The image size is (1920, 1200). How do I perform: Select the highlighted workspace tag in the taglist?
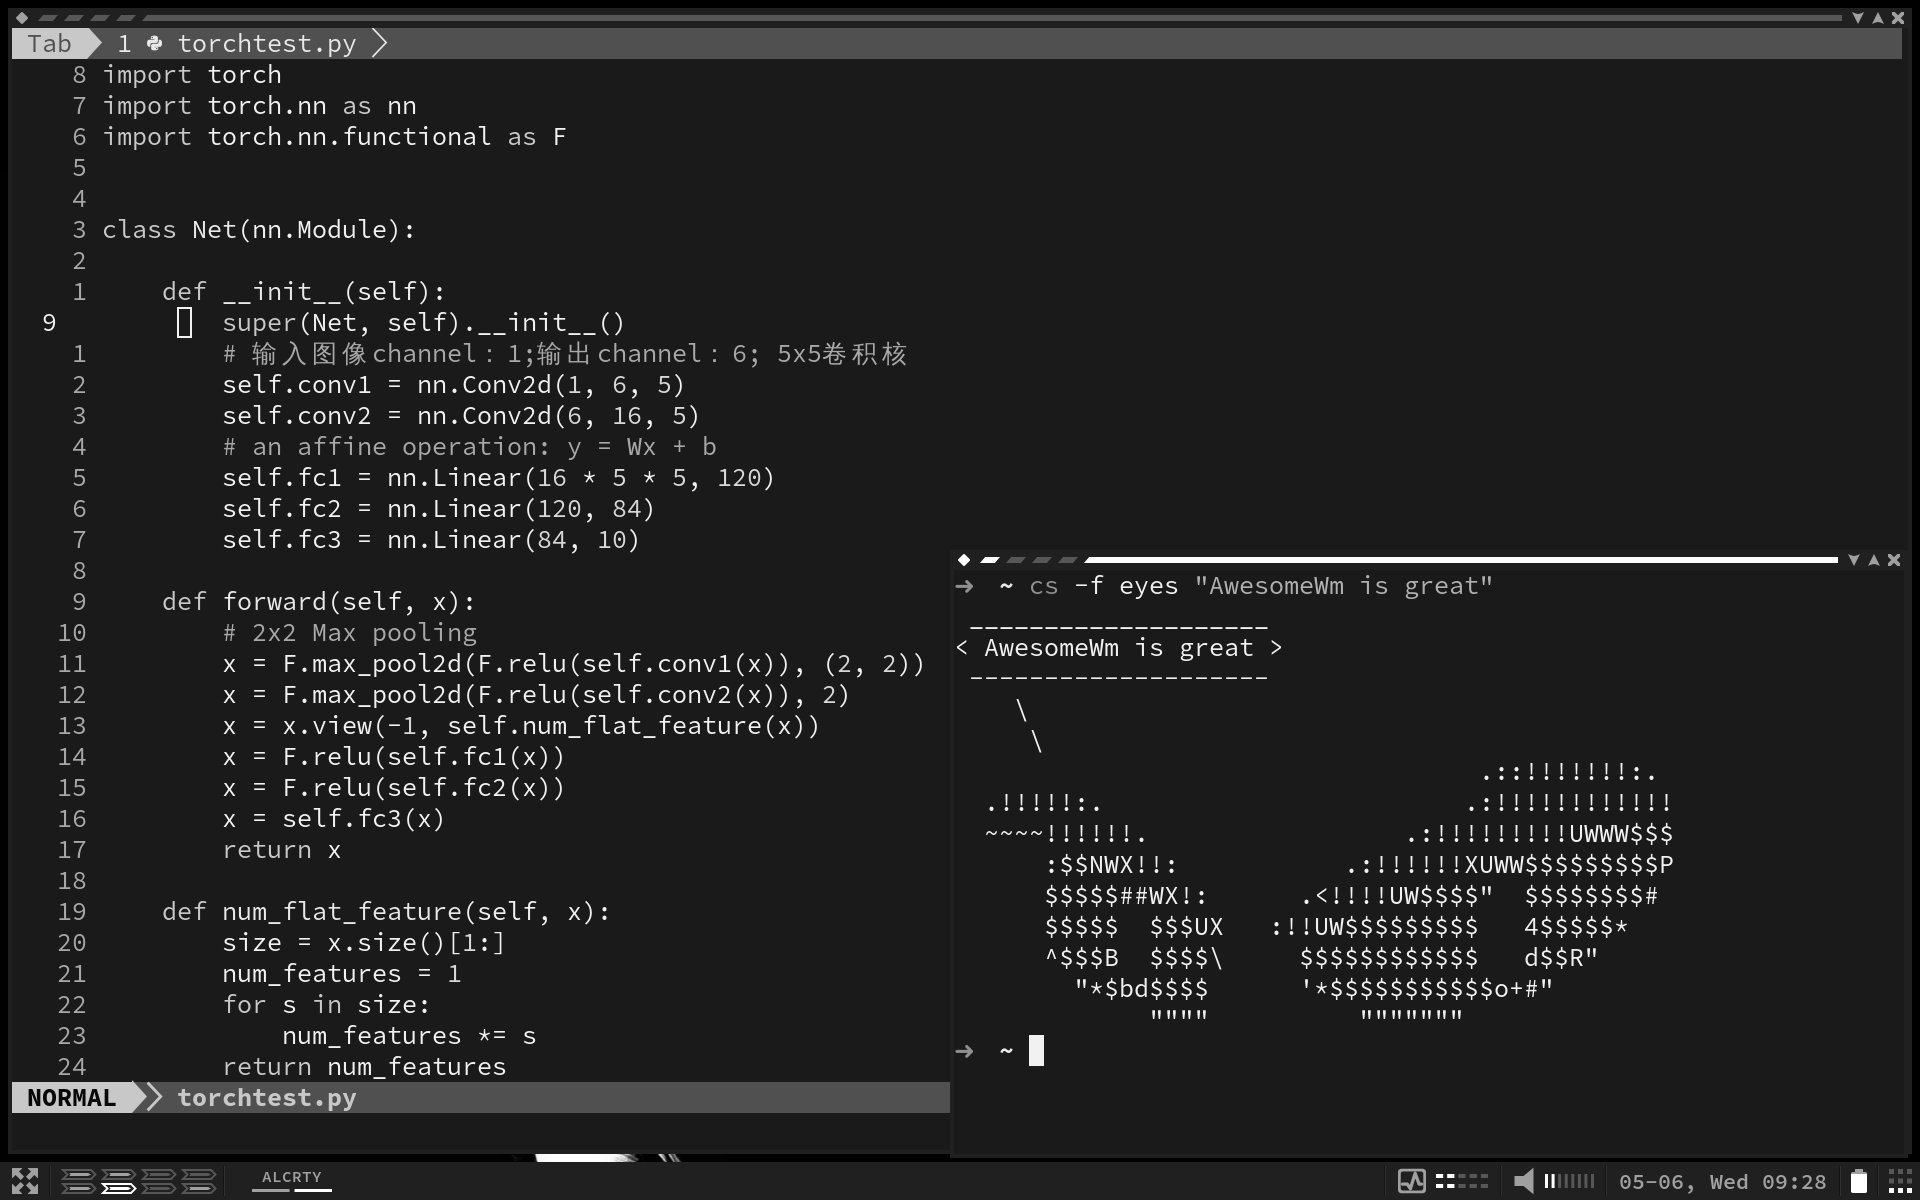click(x=118, y=1188)
